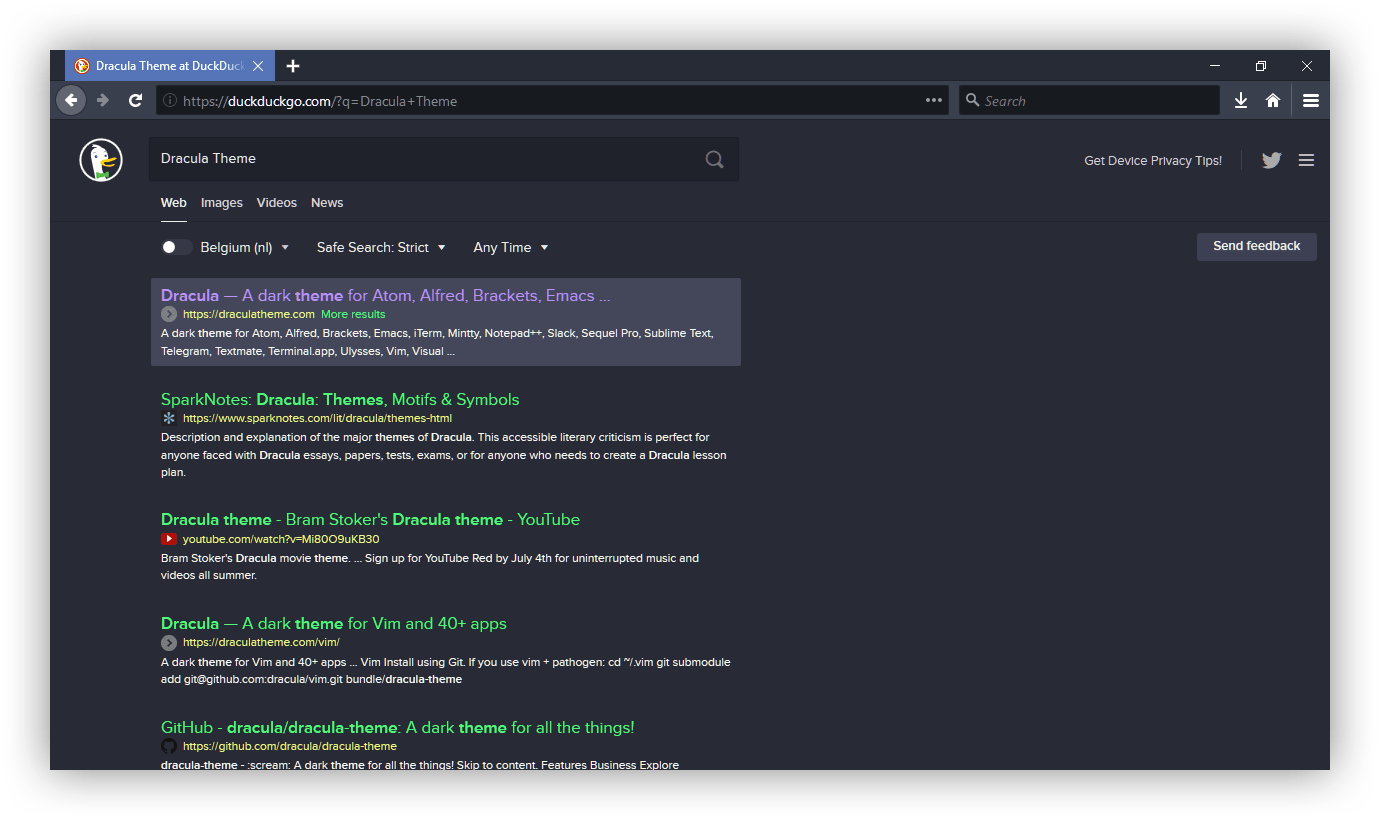This screenshot has width=1380, height=820.
Task: Click the Firefox home button
Action: click(1275, 100)
